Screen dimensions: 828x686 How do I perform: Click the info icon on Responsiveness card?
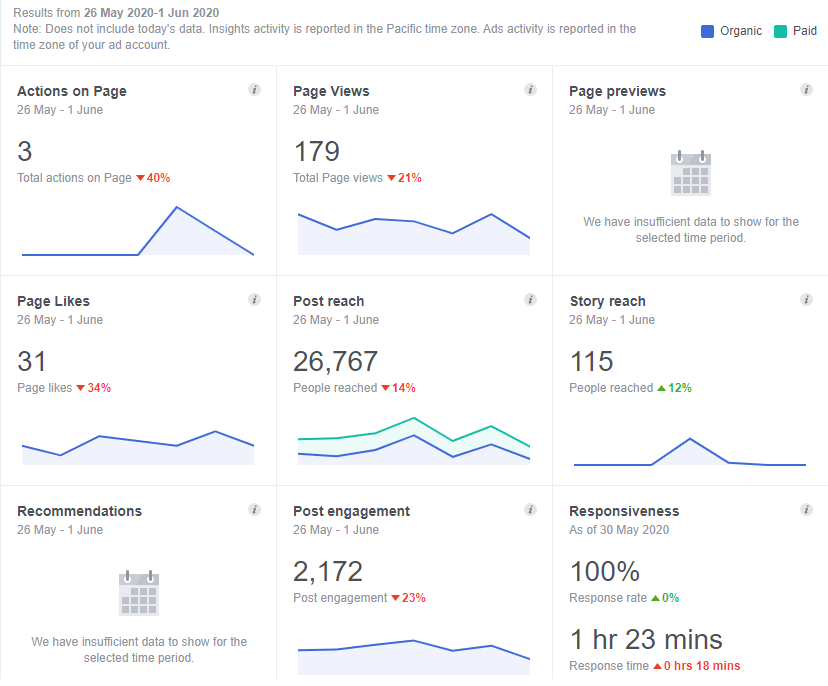(806, 509)
